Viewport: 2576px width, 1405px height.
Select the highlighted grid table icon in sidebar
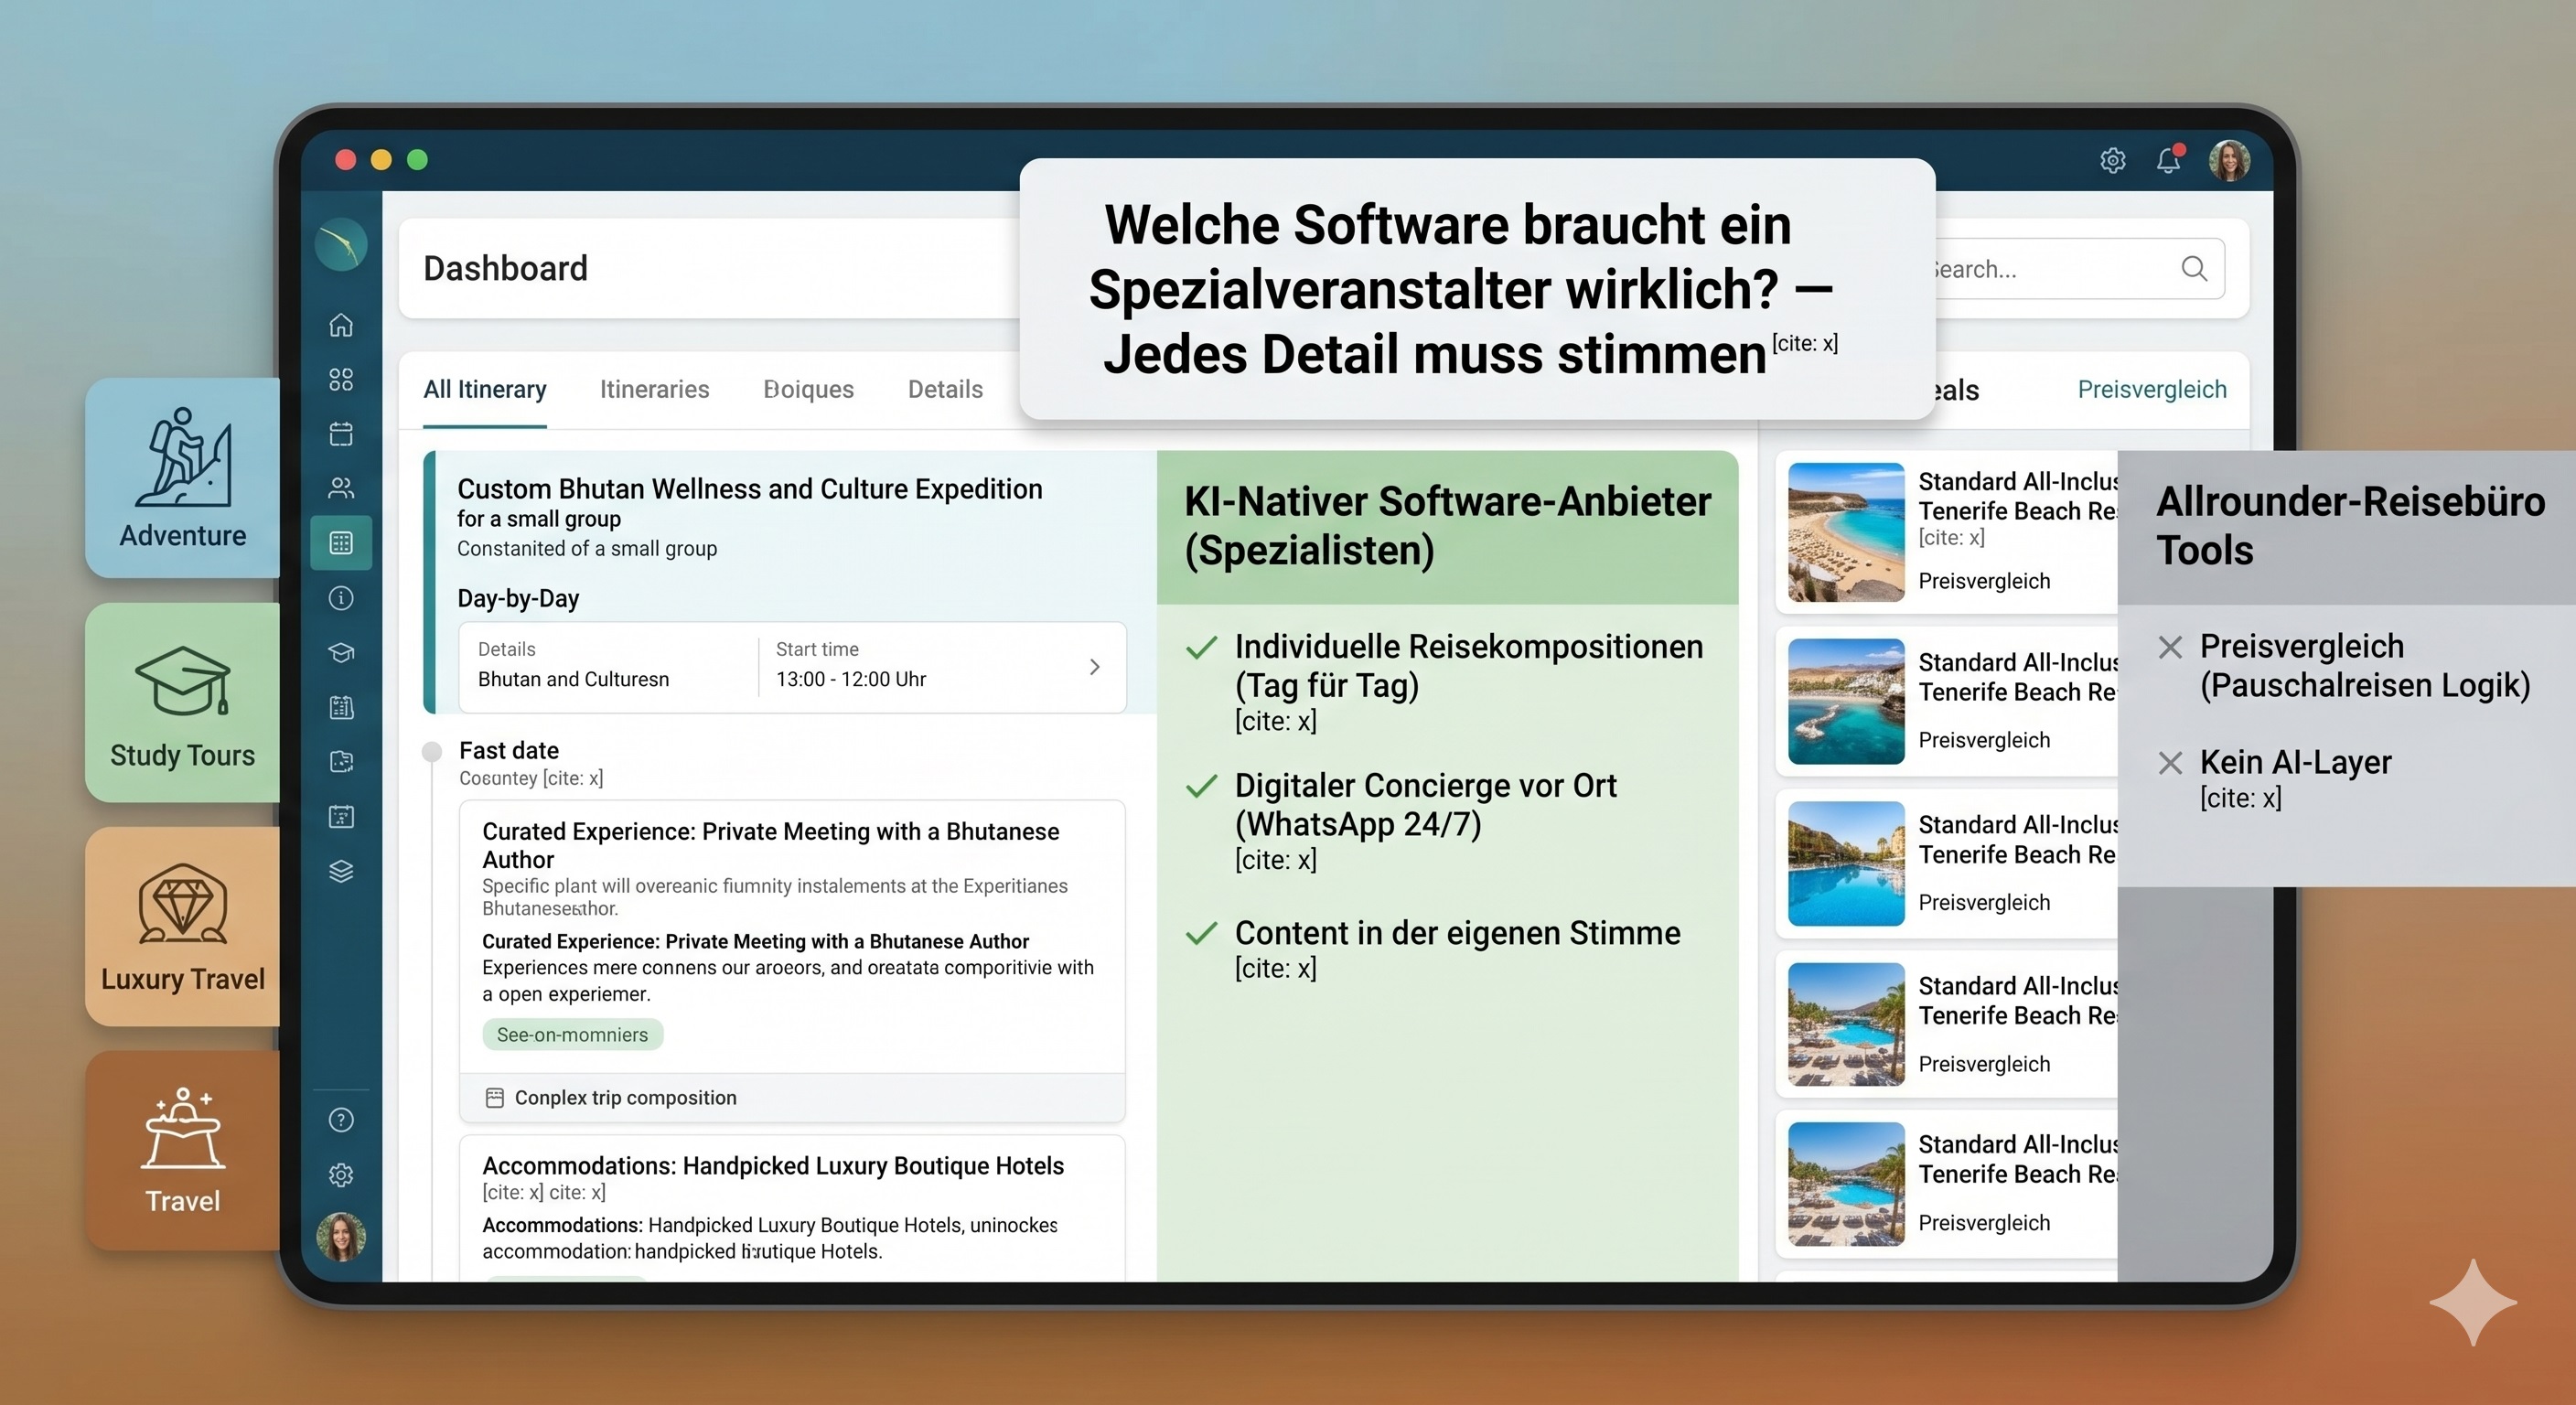(x=341, y=543)
